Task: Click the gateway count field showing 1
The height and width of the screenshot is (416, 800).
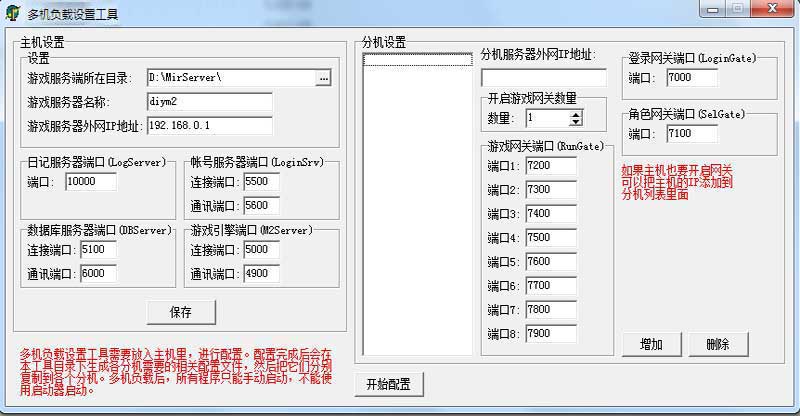Action: tap(547, 118)
